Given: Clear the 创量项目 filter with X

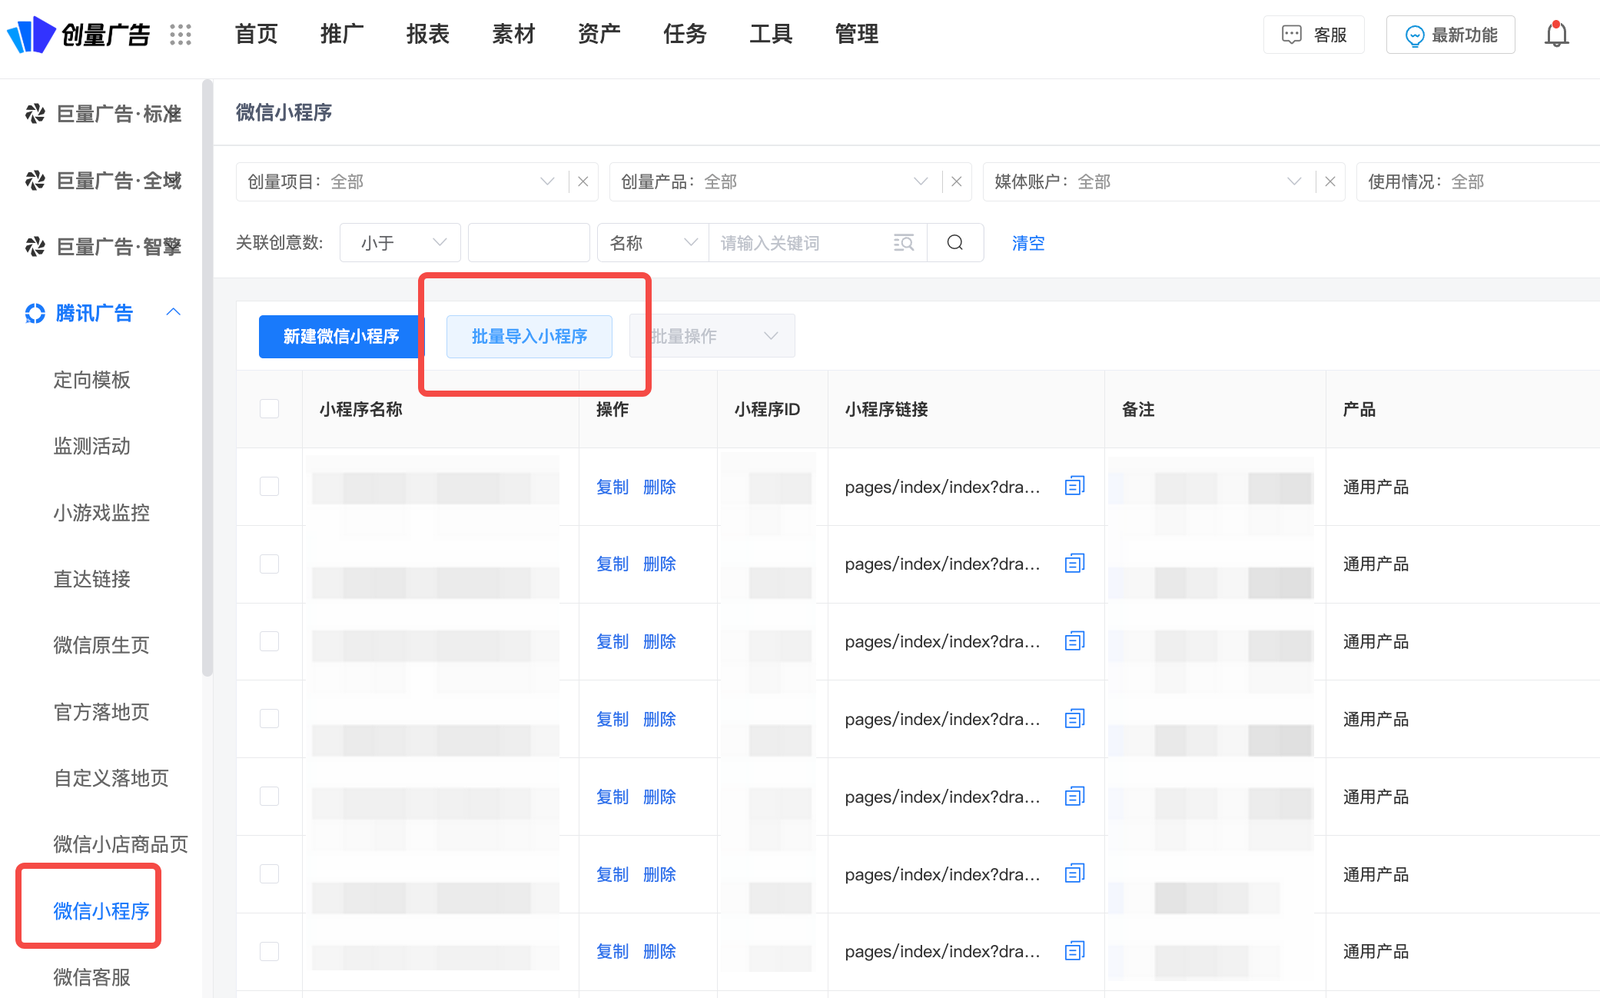Looking at the screenshot, I should pyautogui.click(x=583, y=182).
